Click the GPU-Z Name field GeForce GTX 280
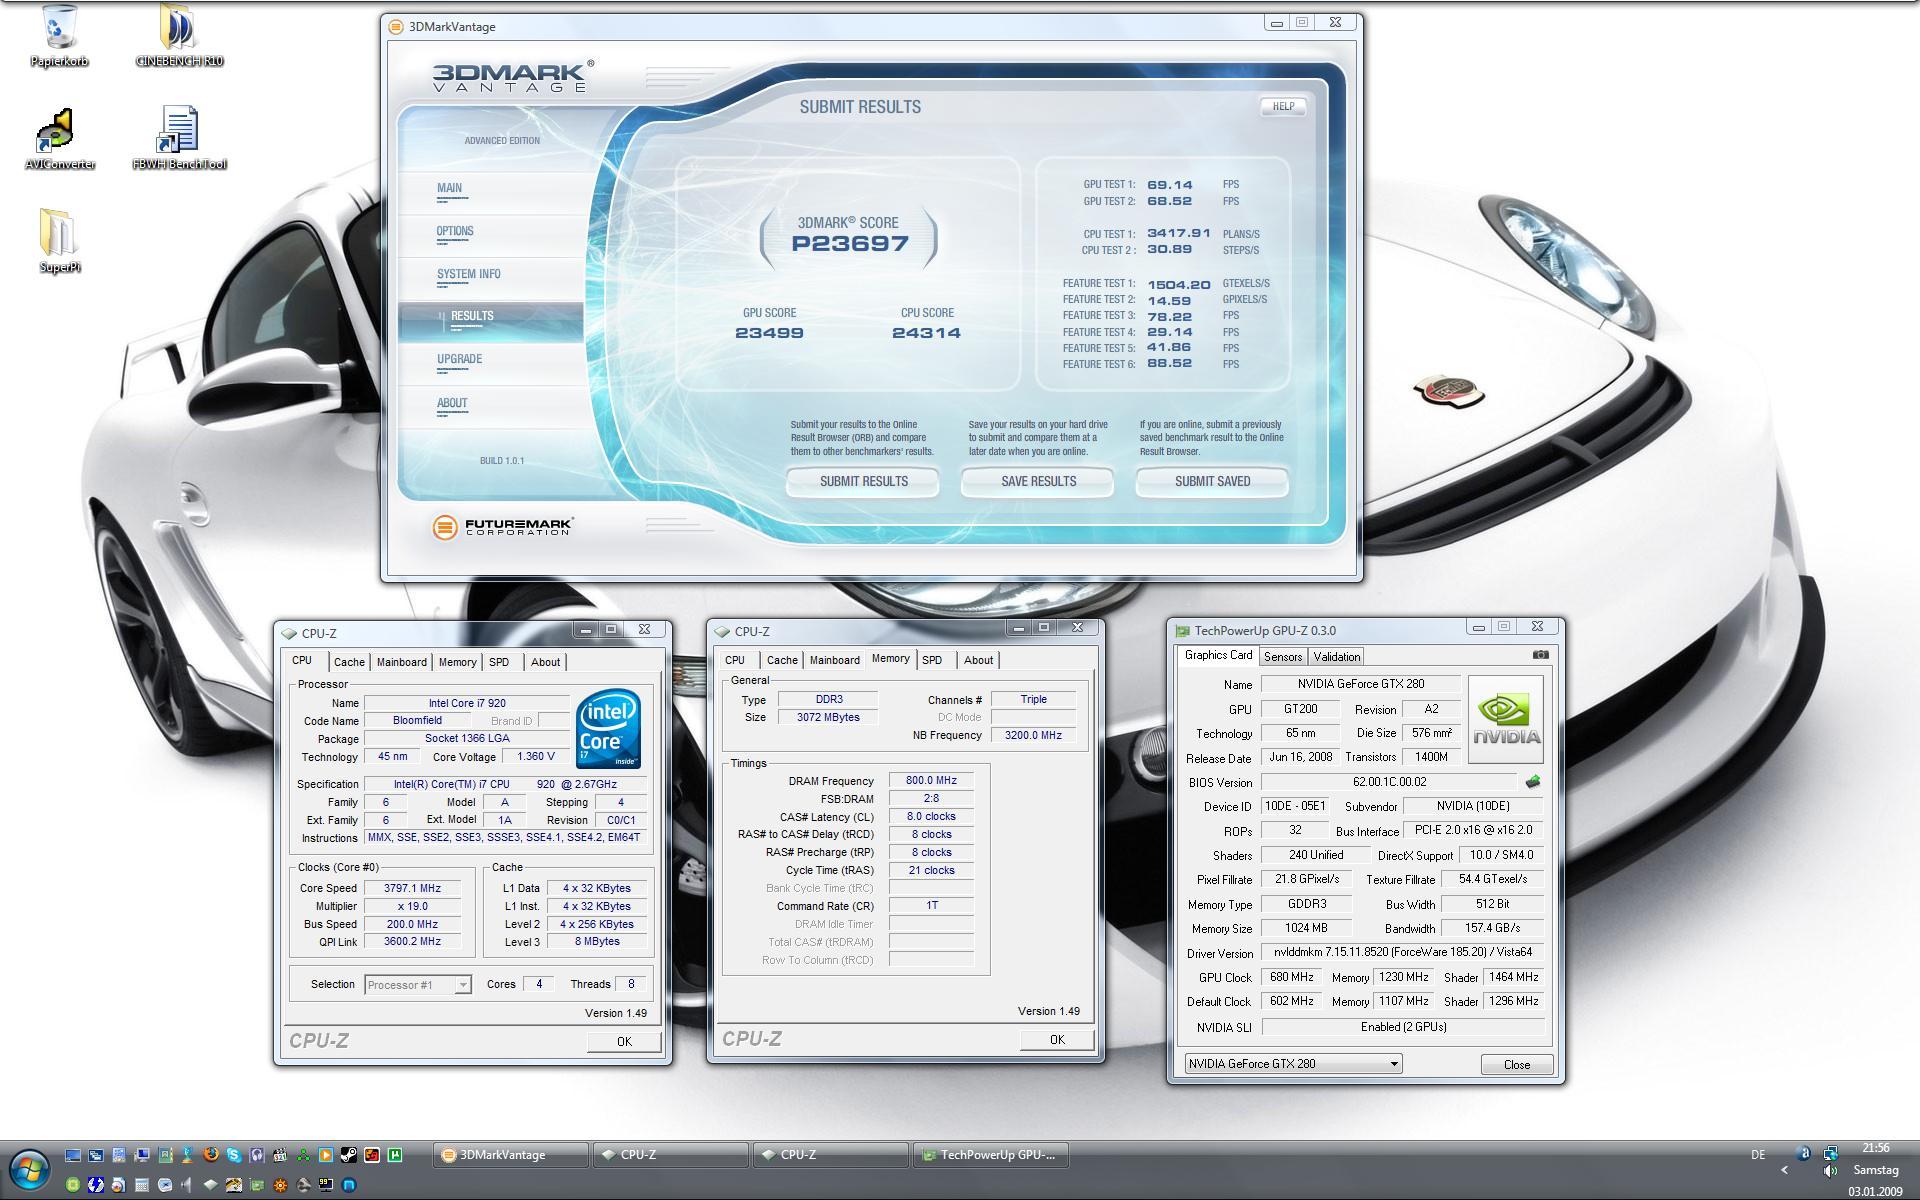Viewport: 1920px width, 1200px height. coord(1360,684)
